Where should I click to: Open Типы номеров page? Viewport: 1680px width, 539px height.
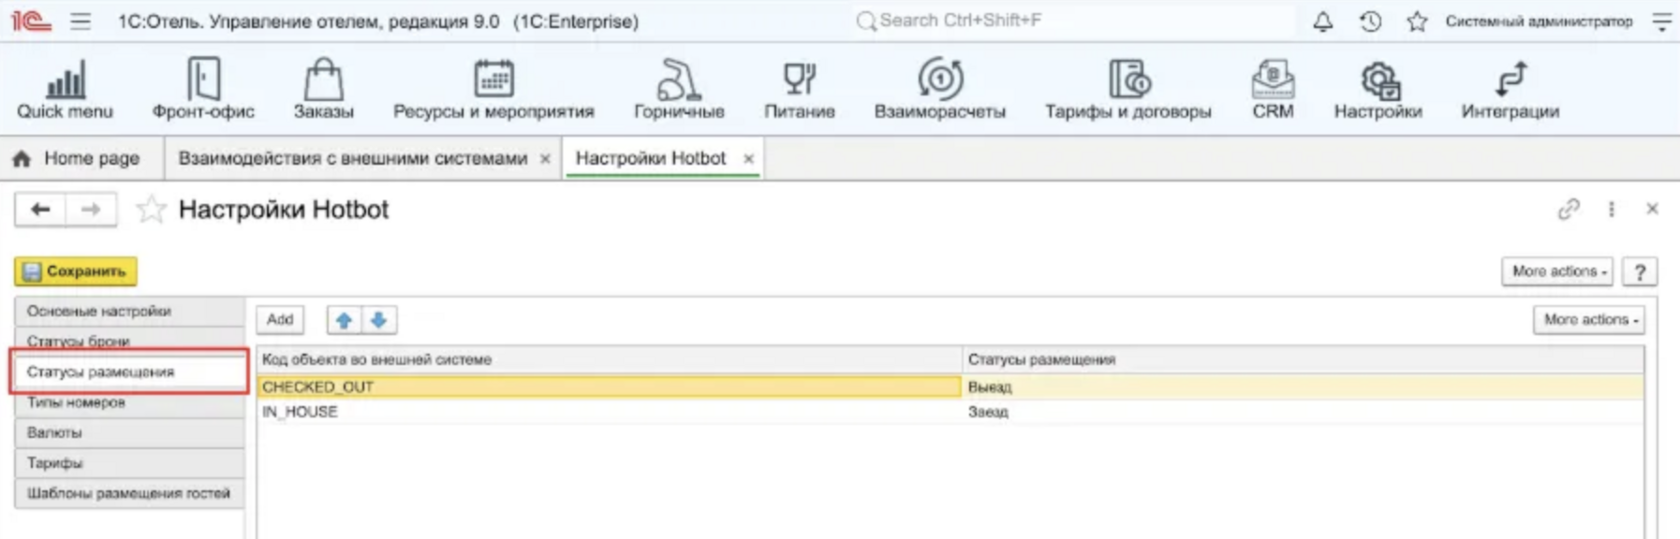coord(130,402)
